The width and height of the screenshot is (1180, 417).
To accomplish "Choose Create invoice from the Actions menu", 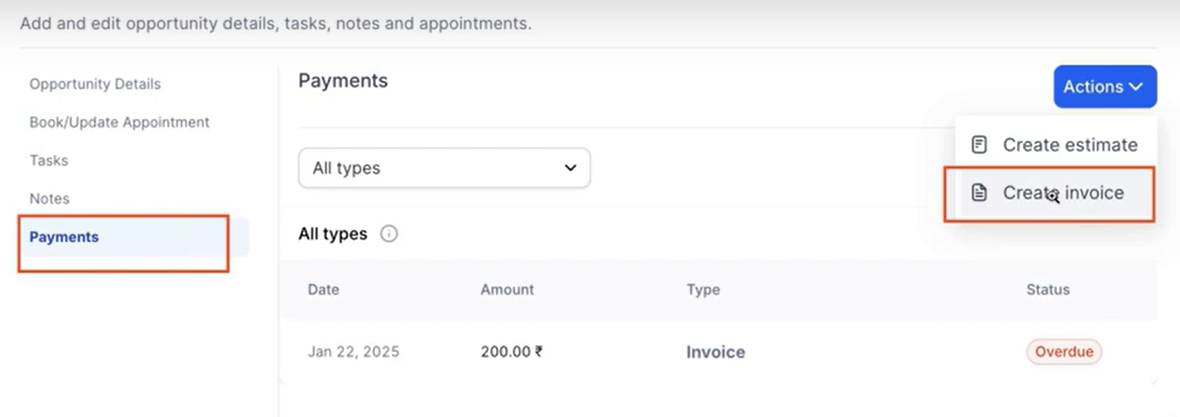I will tap(1063, 193).
